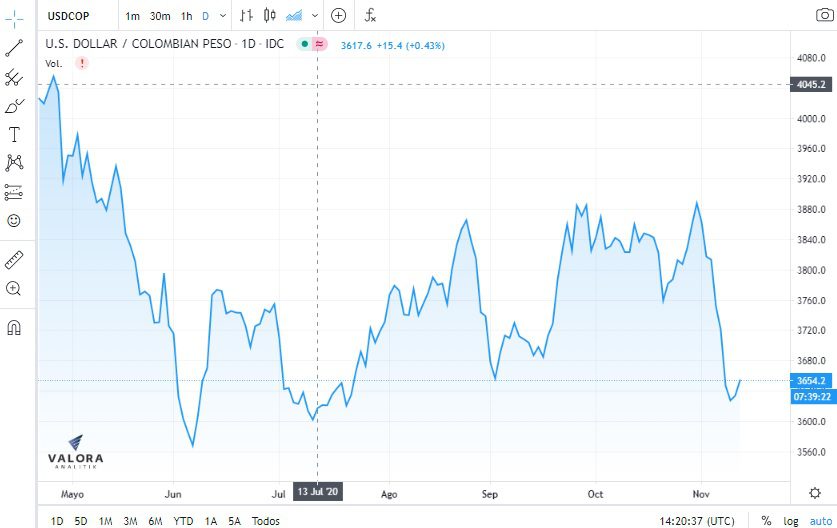Select the text annotation tool

click(14, 135)
